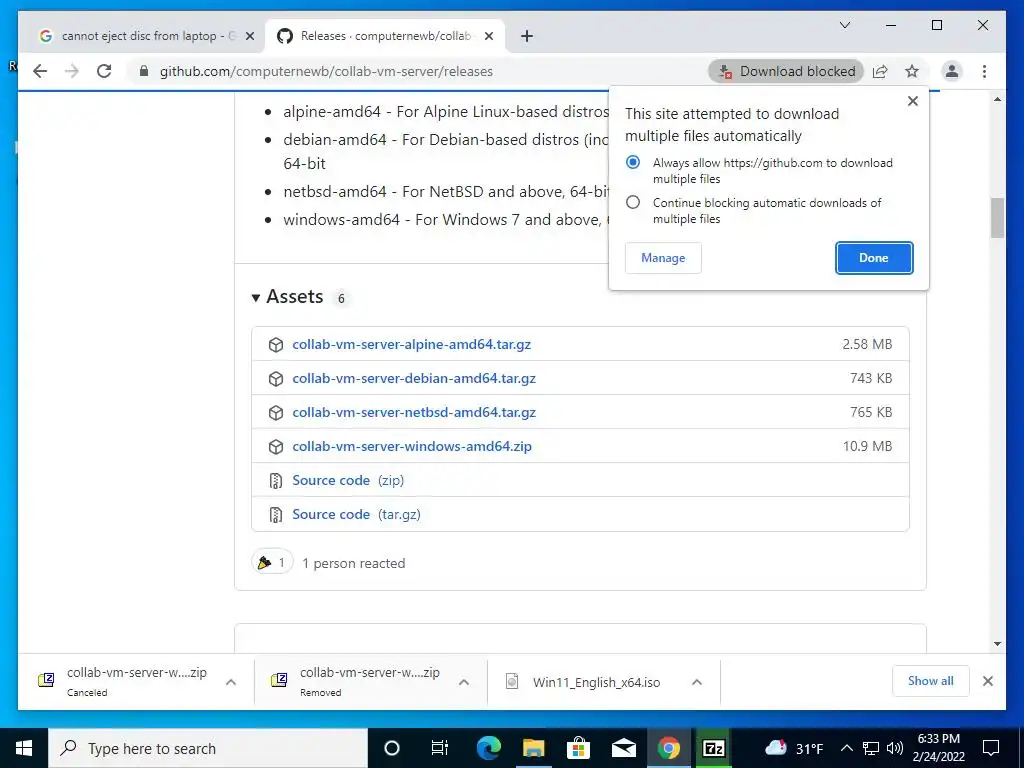Viewport: 1024px width, 768px height.
Task: Switch to 'cannot eject disc from laptop' tab
Action: [146, 36]
